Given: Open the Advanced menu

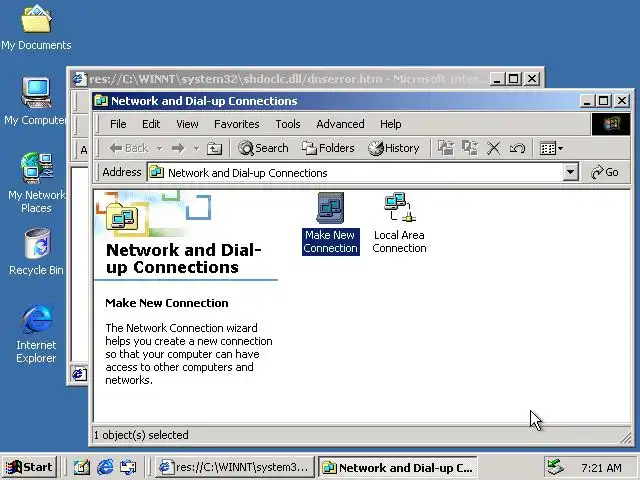Looking at the screenshot, I should [340, 124].
